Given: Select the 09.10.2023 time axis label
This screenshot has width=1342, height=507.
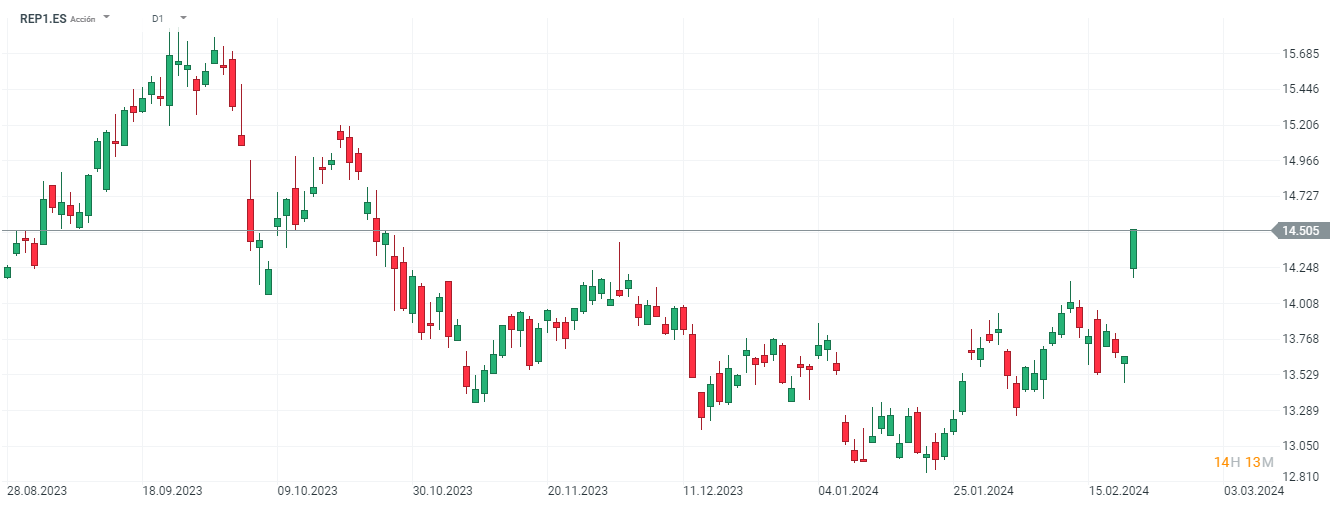Looking at the screenshot, I should pos(307,491).
